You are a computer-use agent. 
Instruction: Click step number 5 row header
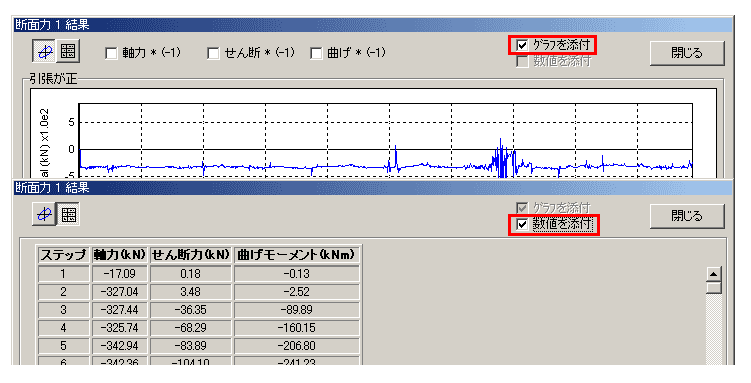(x=64, y=346)
